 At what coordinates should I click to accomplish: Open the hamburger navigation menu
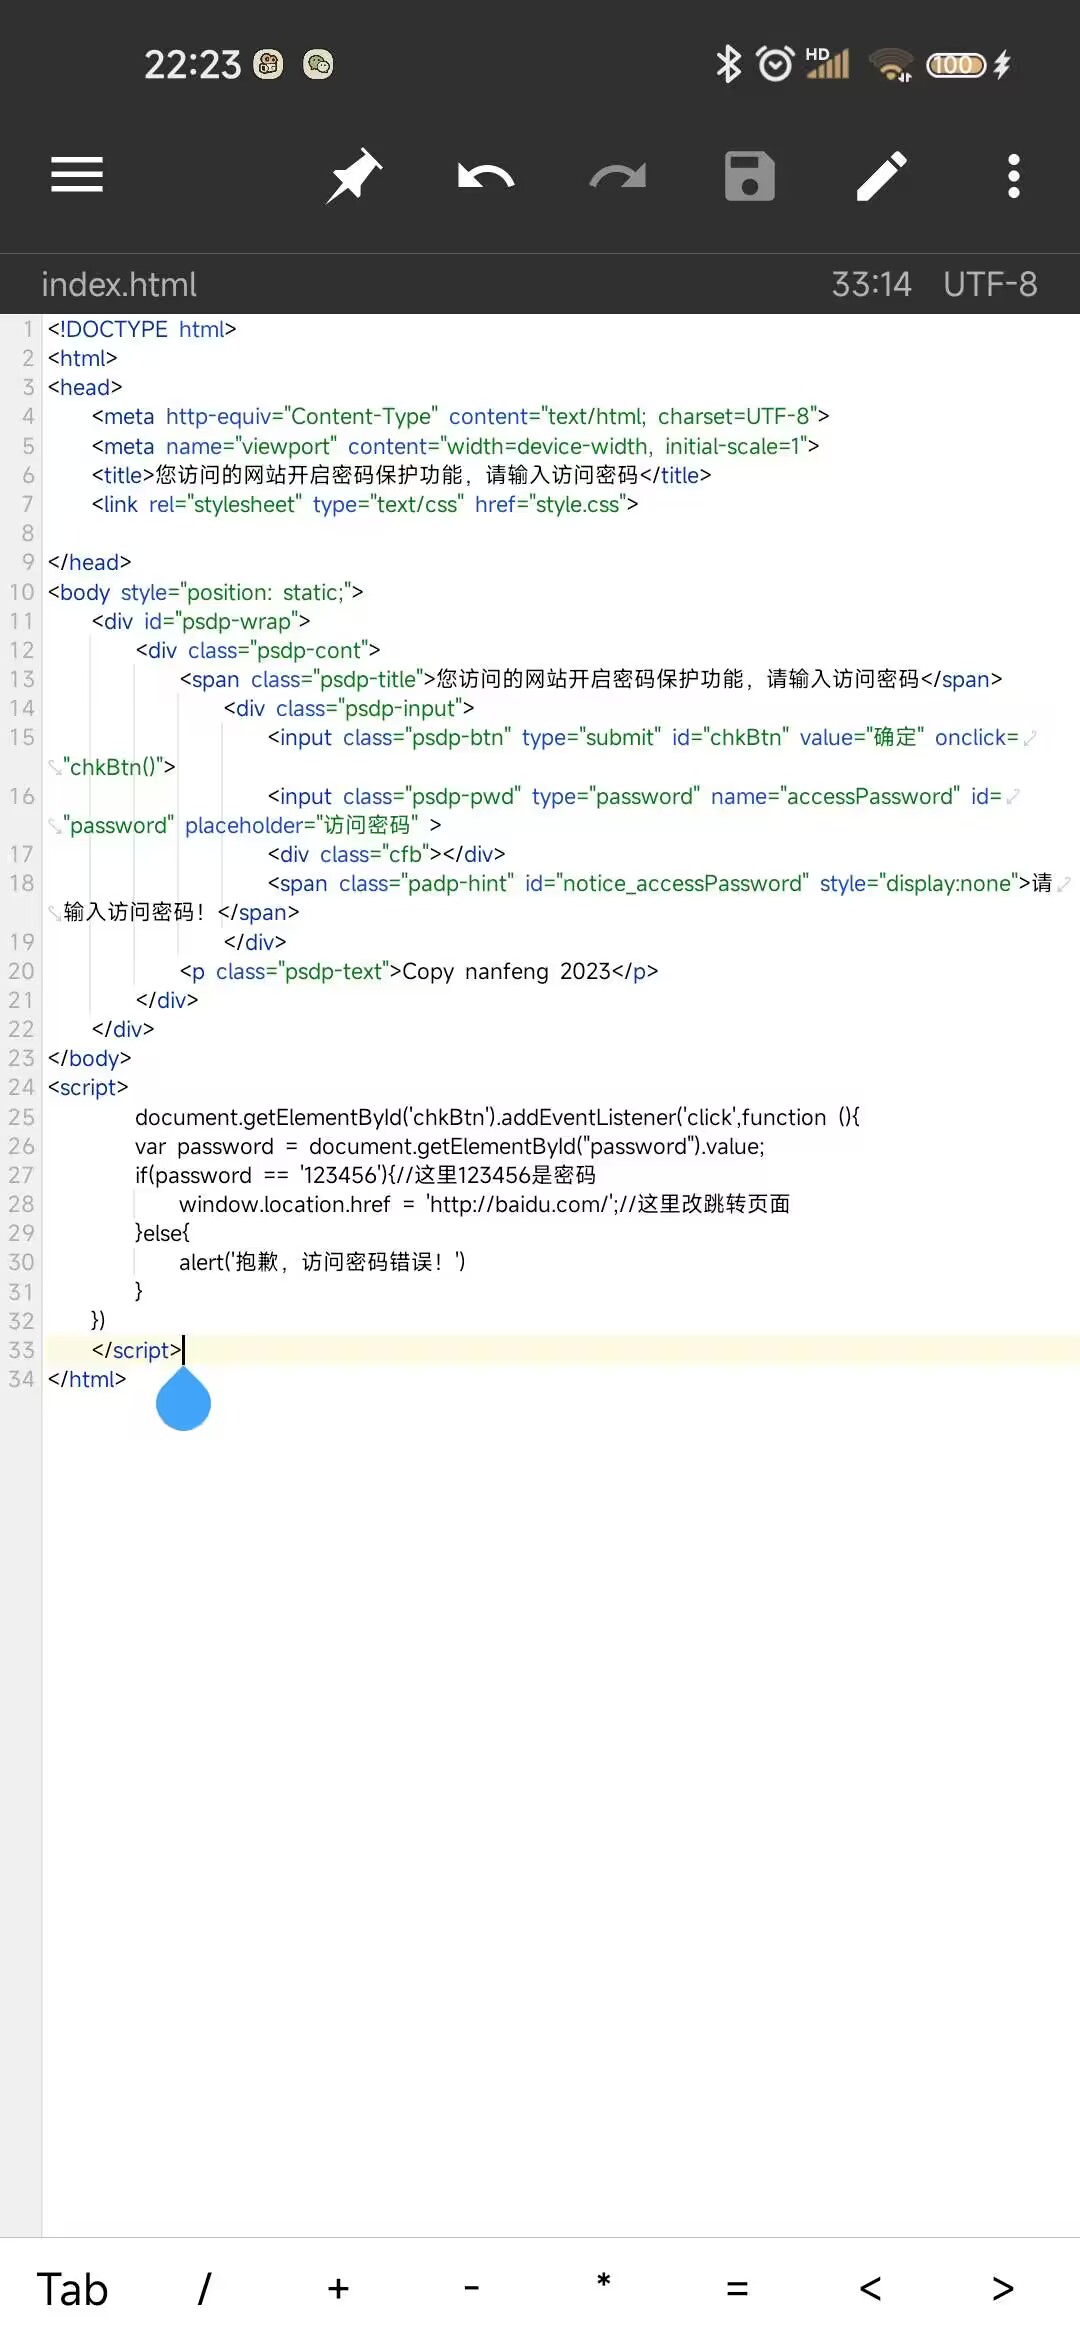coord(77,175)
